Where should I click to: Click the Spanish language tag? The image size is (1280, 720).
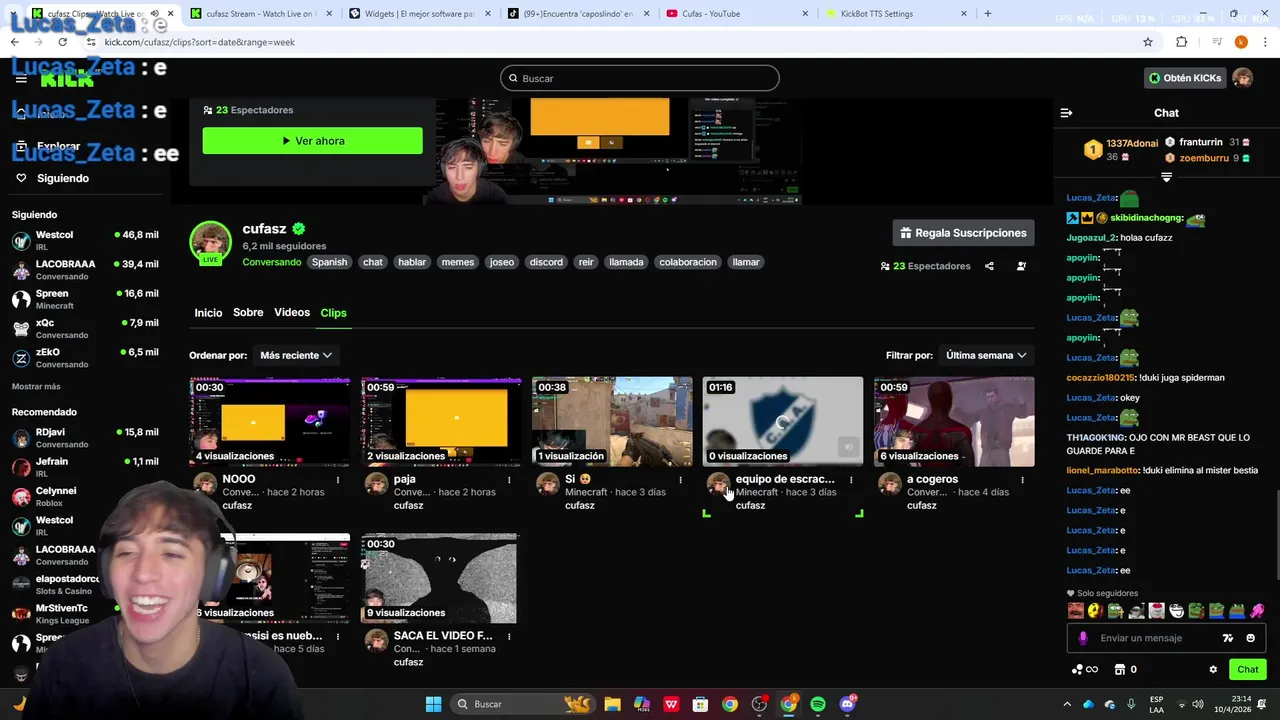329,262
